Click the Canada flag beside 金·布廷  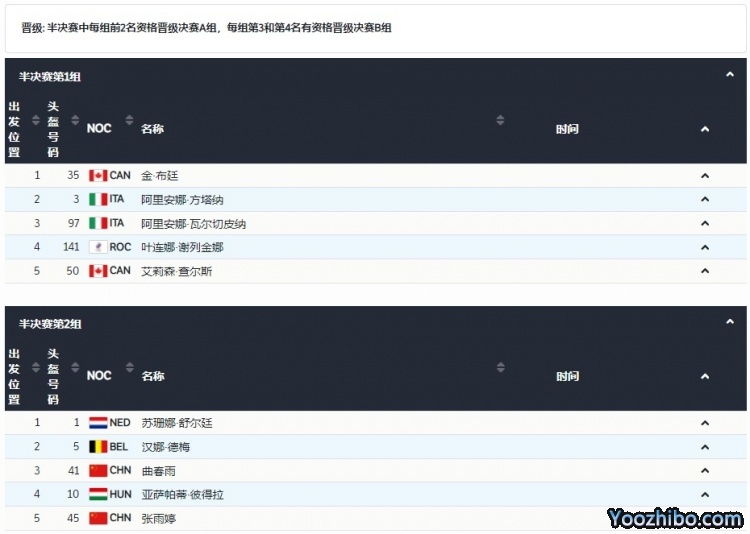click(x=98, y=175)
